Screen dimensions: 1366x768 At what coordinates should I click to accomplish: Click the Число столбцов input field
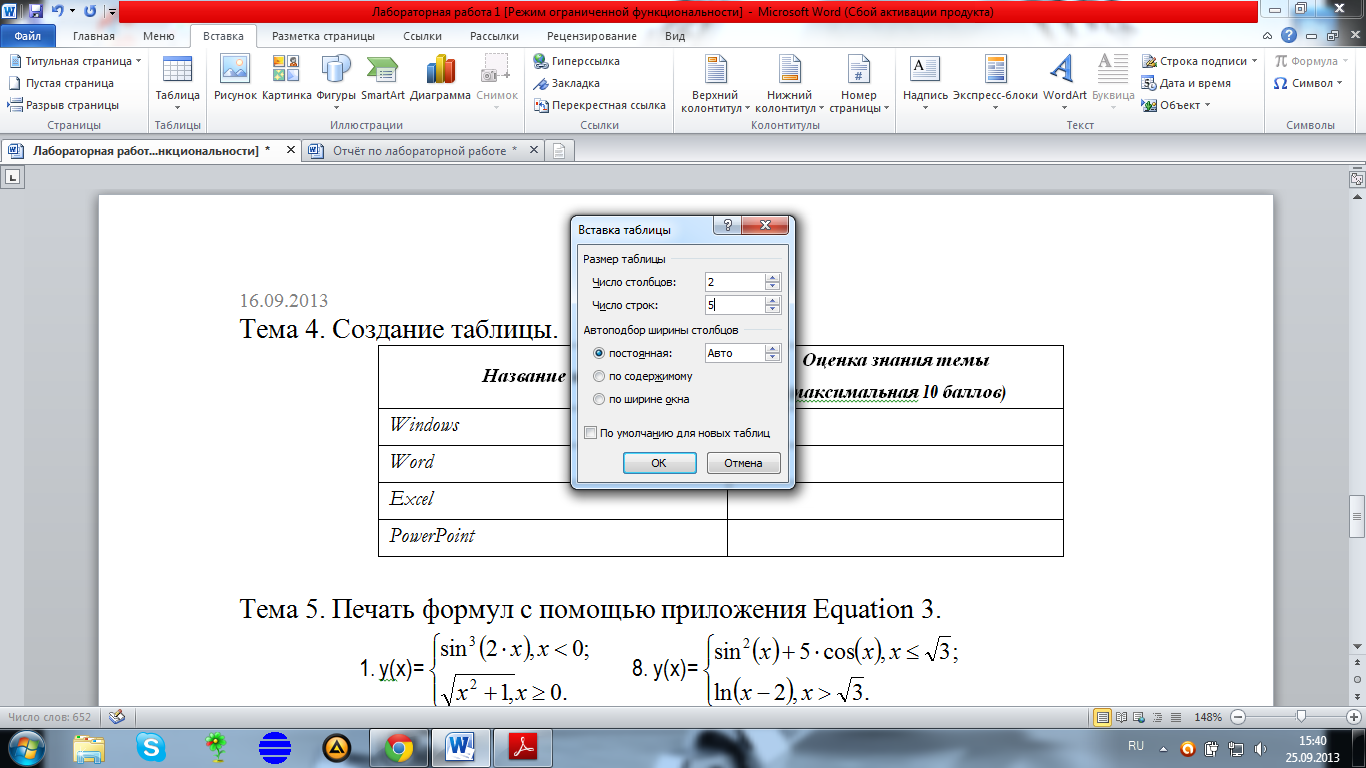734,283
